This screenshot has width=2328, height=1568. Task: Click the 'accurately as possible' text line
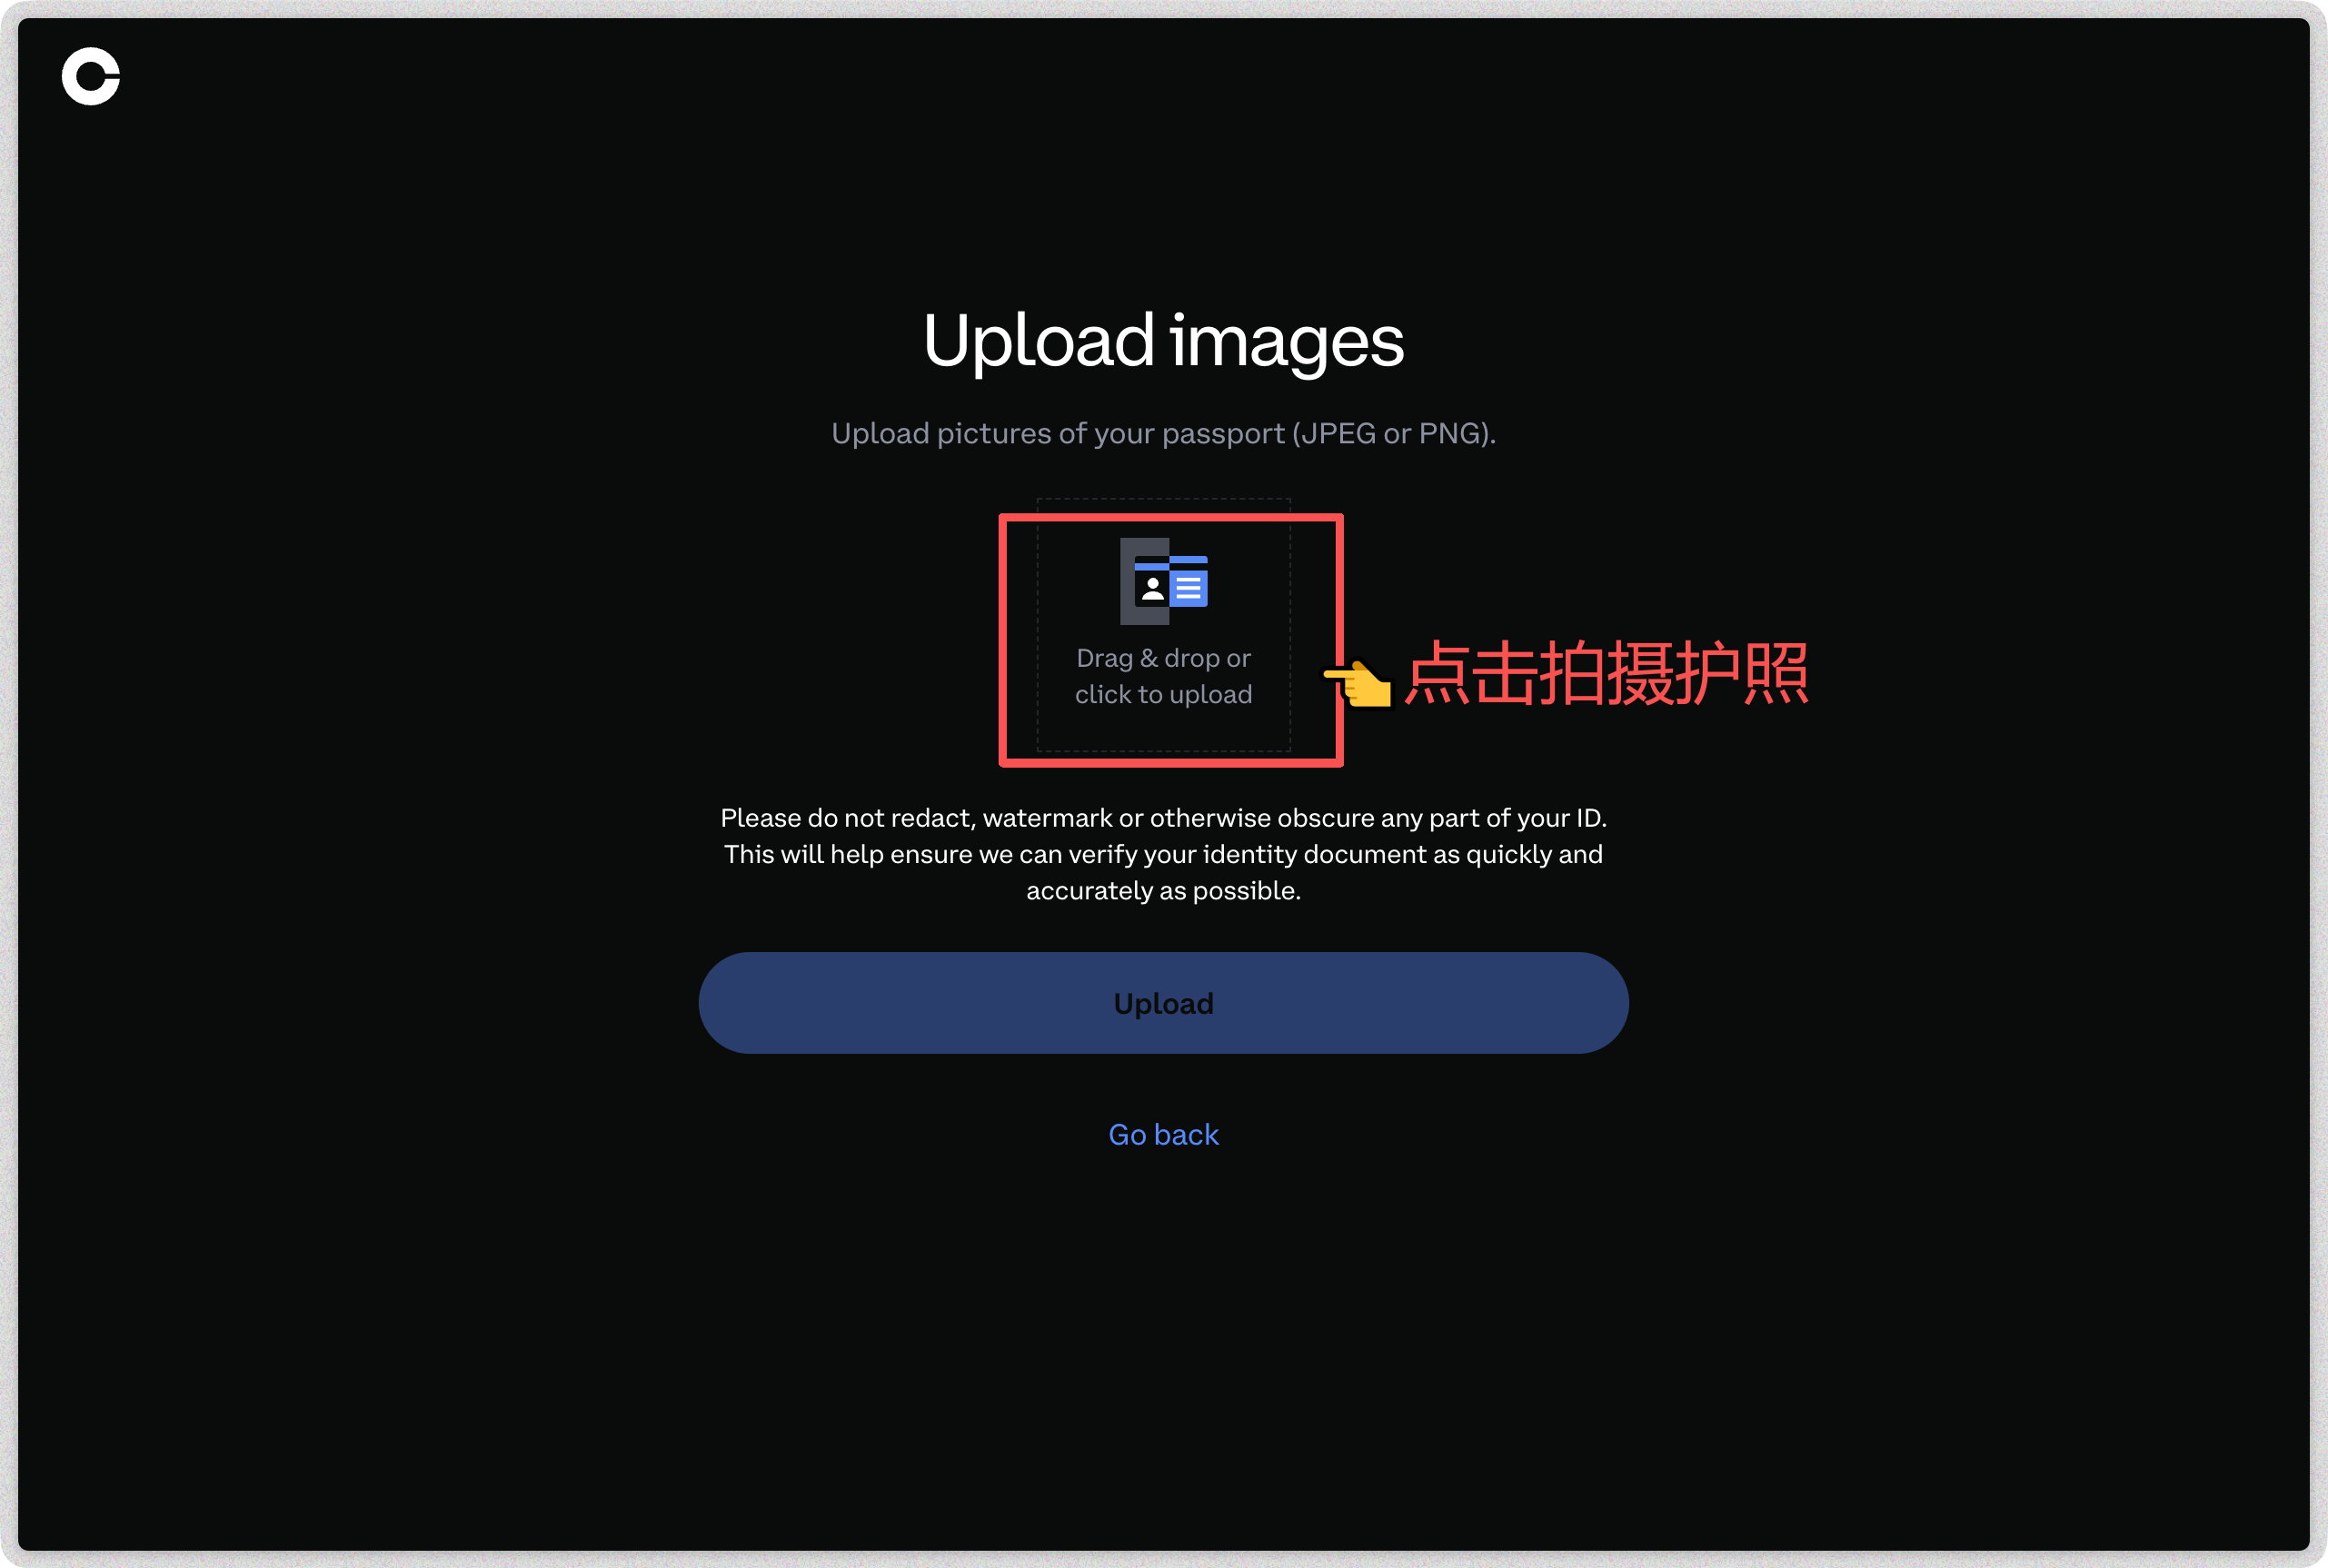(1163, 890)
